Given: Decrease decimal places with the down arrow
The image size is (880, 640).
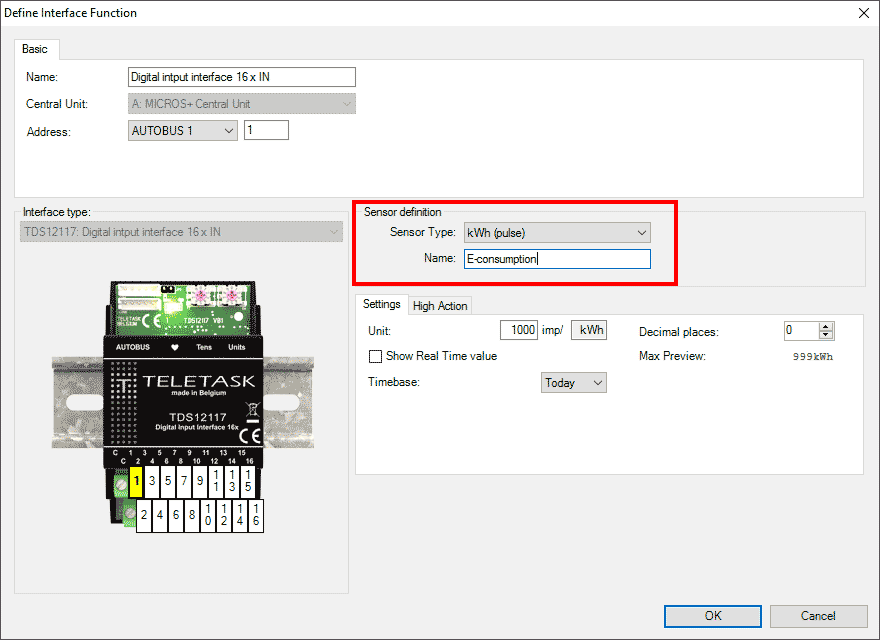Looking at the screenshot, I should [x=825, y=335].
